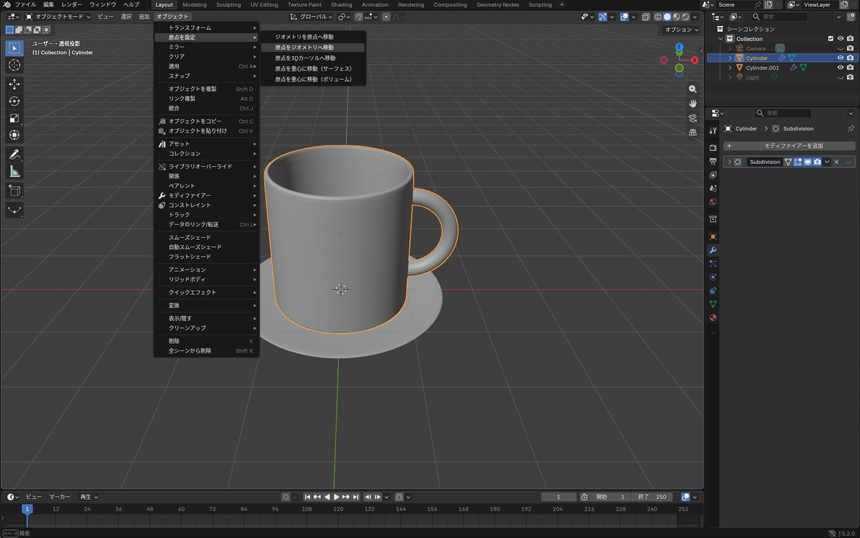Screen dimensions: 860x538
Task: Expand the Cylinder.001 tree item
Action: click(730, 67)
